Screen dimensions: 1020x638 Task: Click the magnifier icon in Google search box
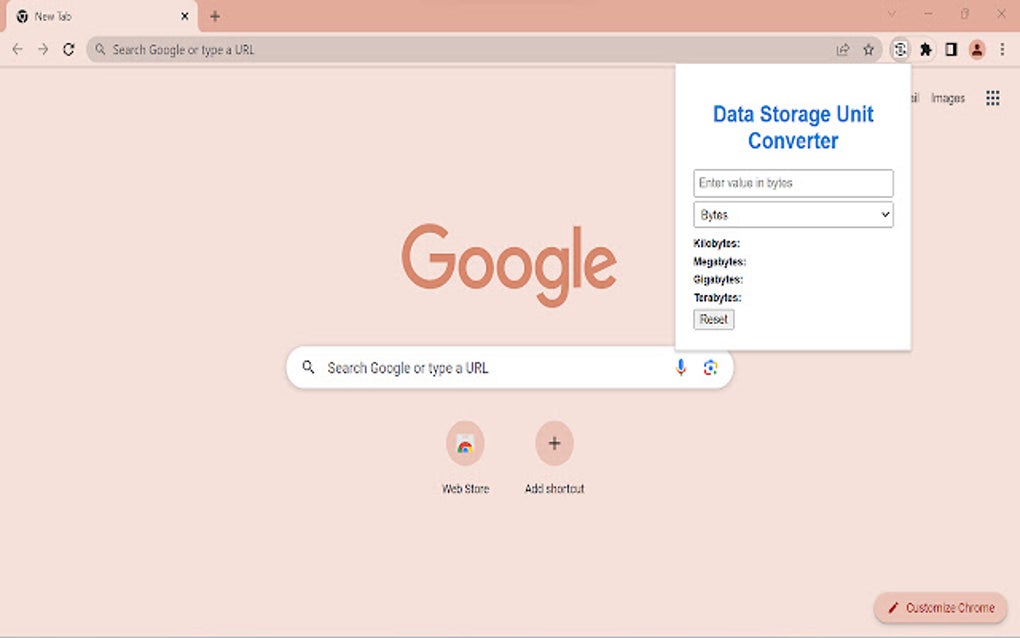pos(308,367)
